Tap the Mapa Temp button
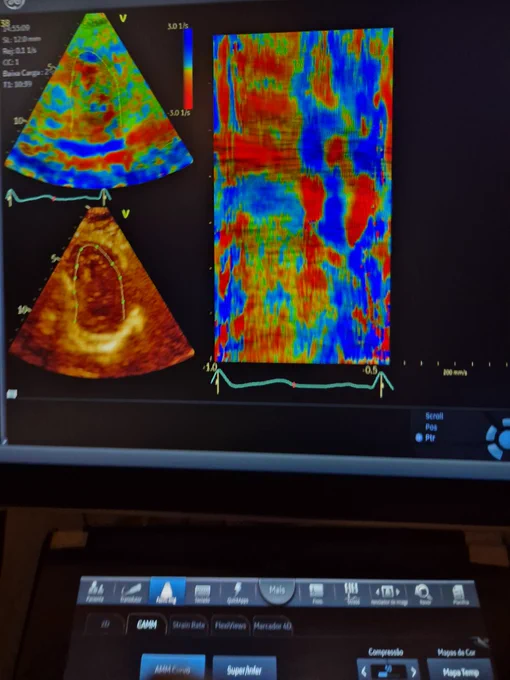 (x=461, y=670)
